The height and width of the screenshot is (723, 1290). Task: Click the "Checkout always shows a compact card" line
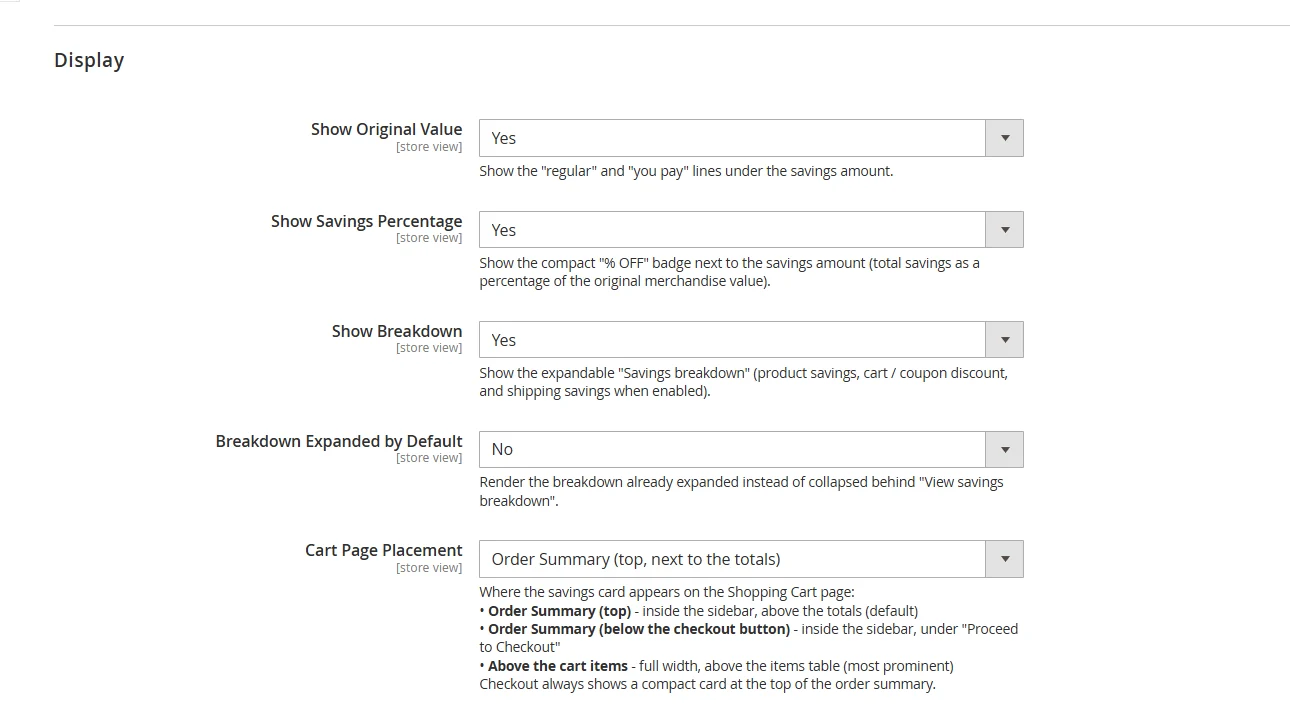[707, 684]
